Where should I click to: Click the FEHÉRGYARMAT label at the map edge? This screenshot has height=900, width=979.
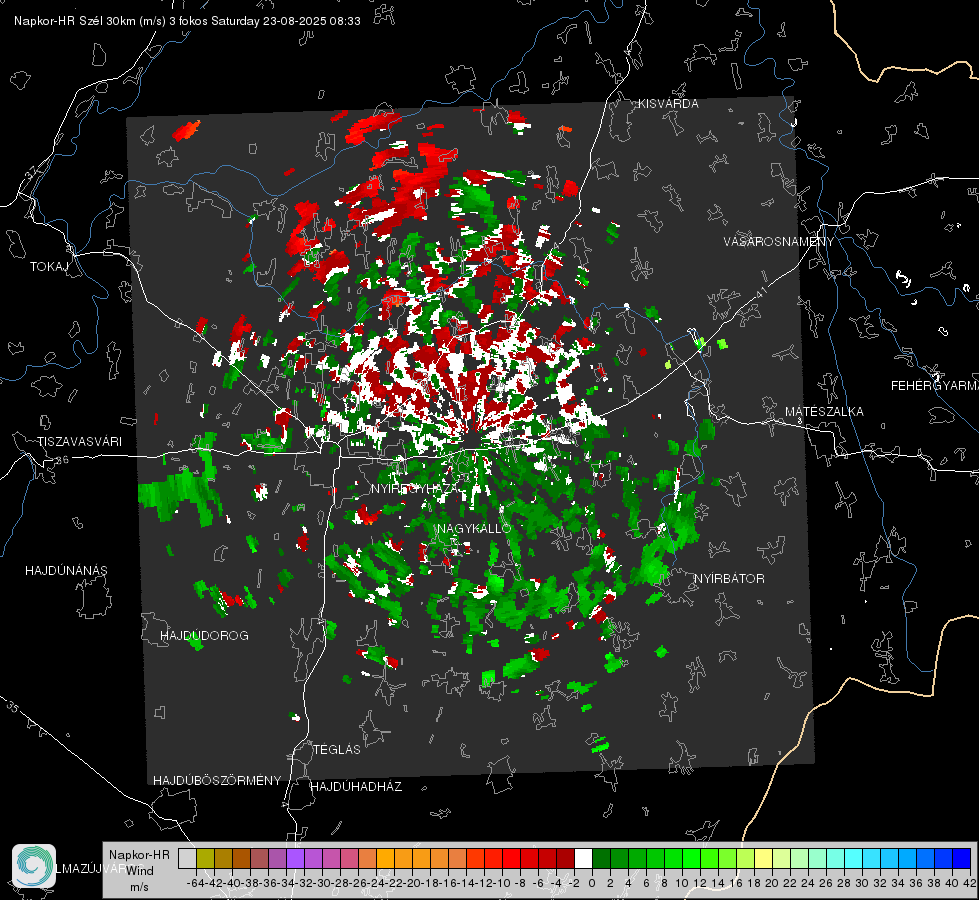coord(934,386)
